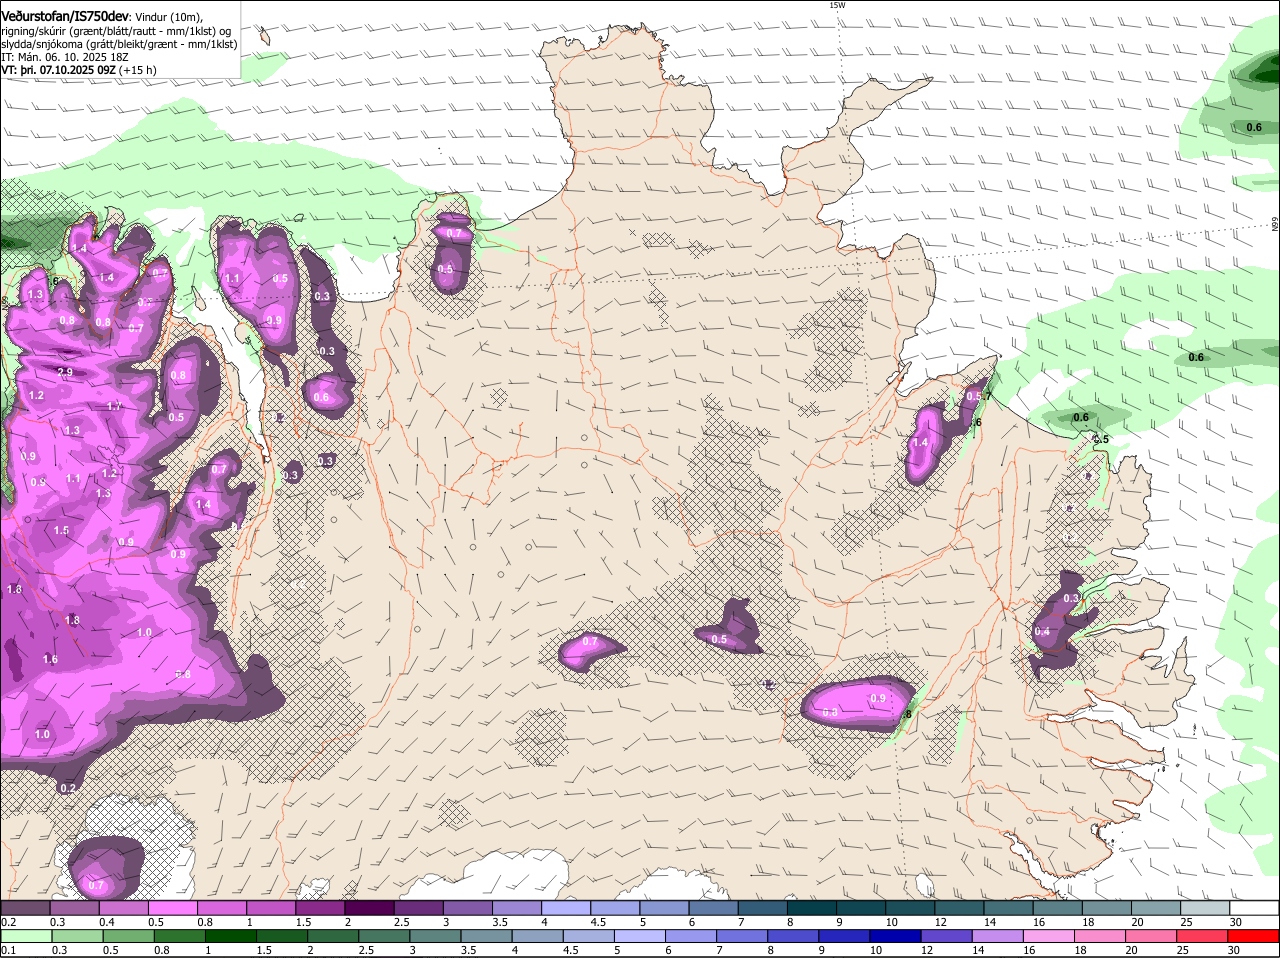This screenshot has height=958, width=1280.
Task: Click the deep blue rain swatch between 10 and 12
Action: point(897,936)
